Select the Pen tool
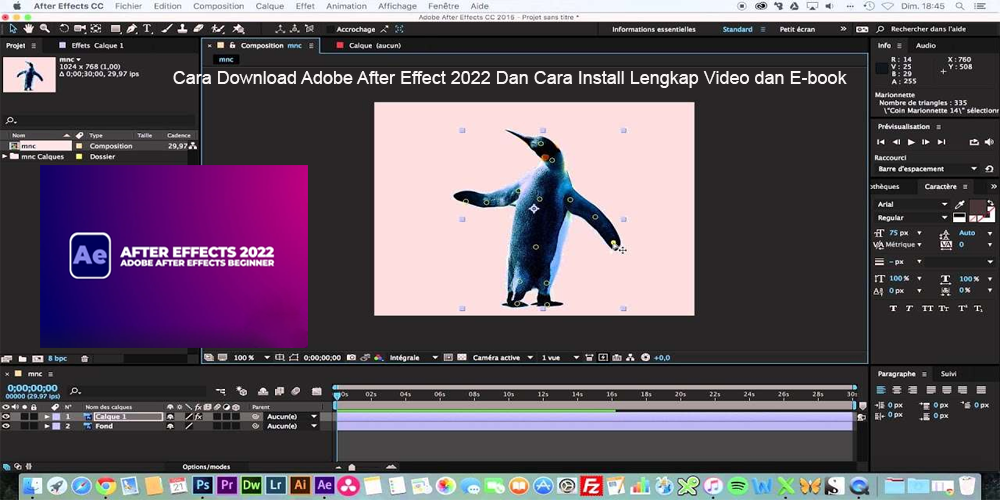1000x500 pixels. click(131, 29)
